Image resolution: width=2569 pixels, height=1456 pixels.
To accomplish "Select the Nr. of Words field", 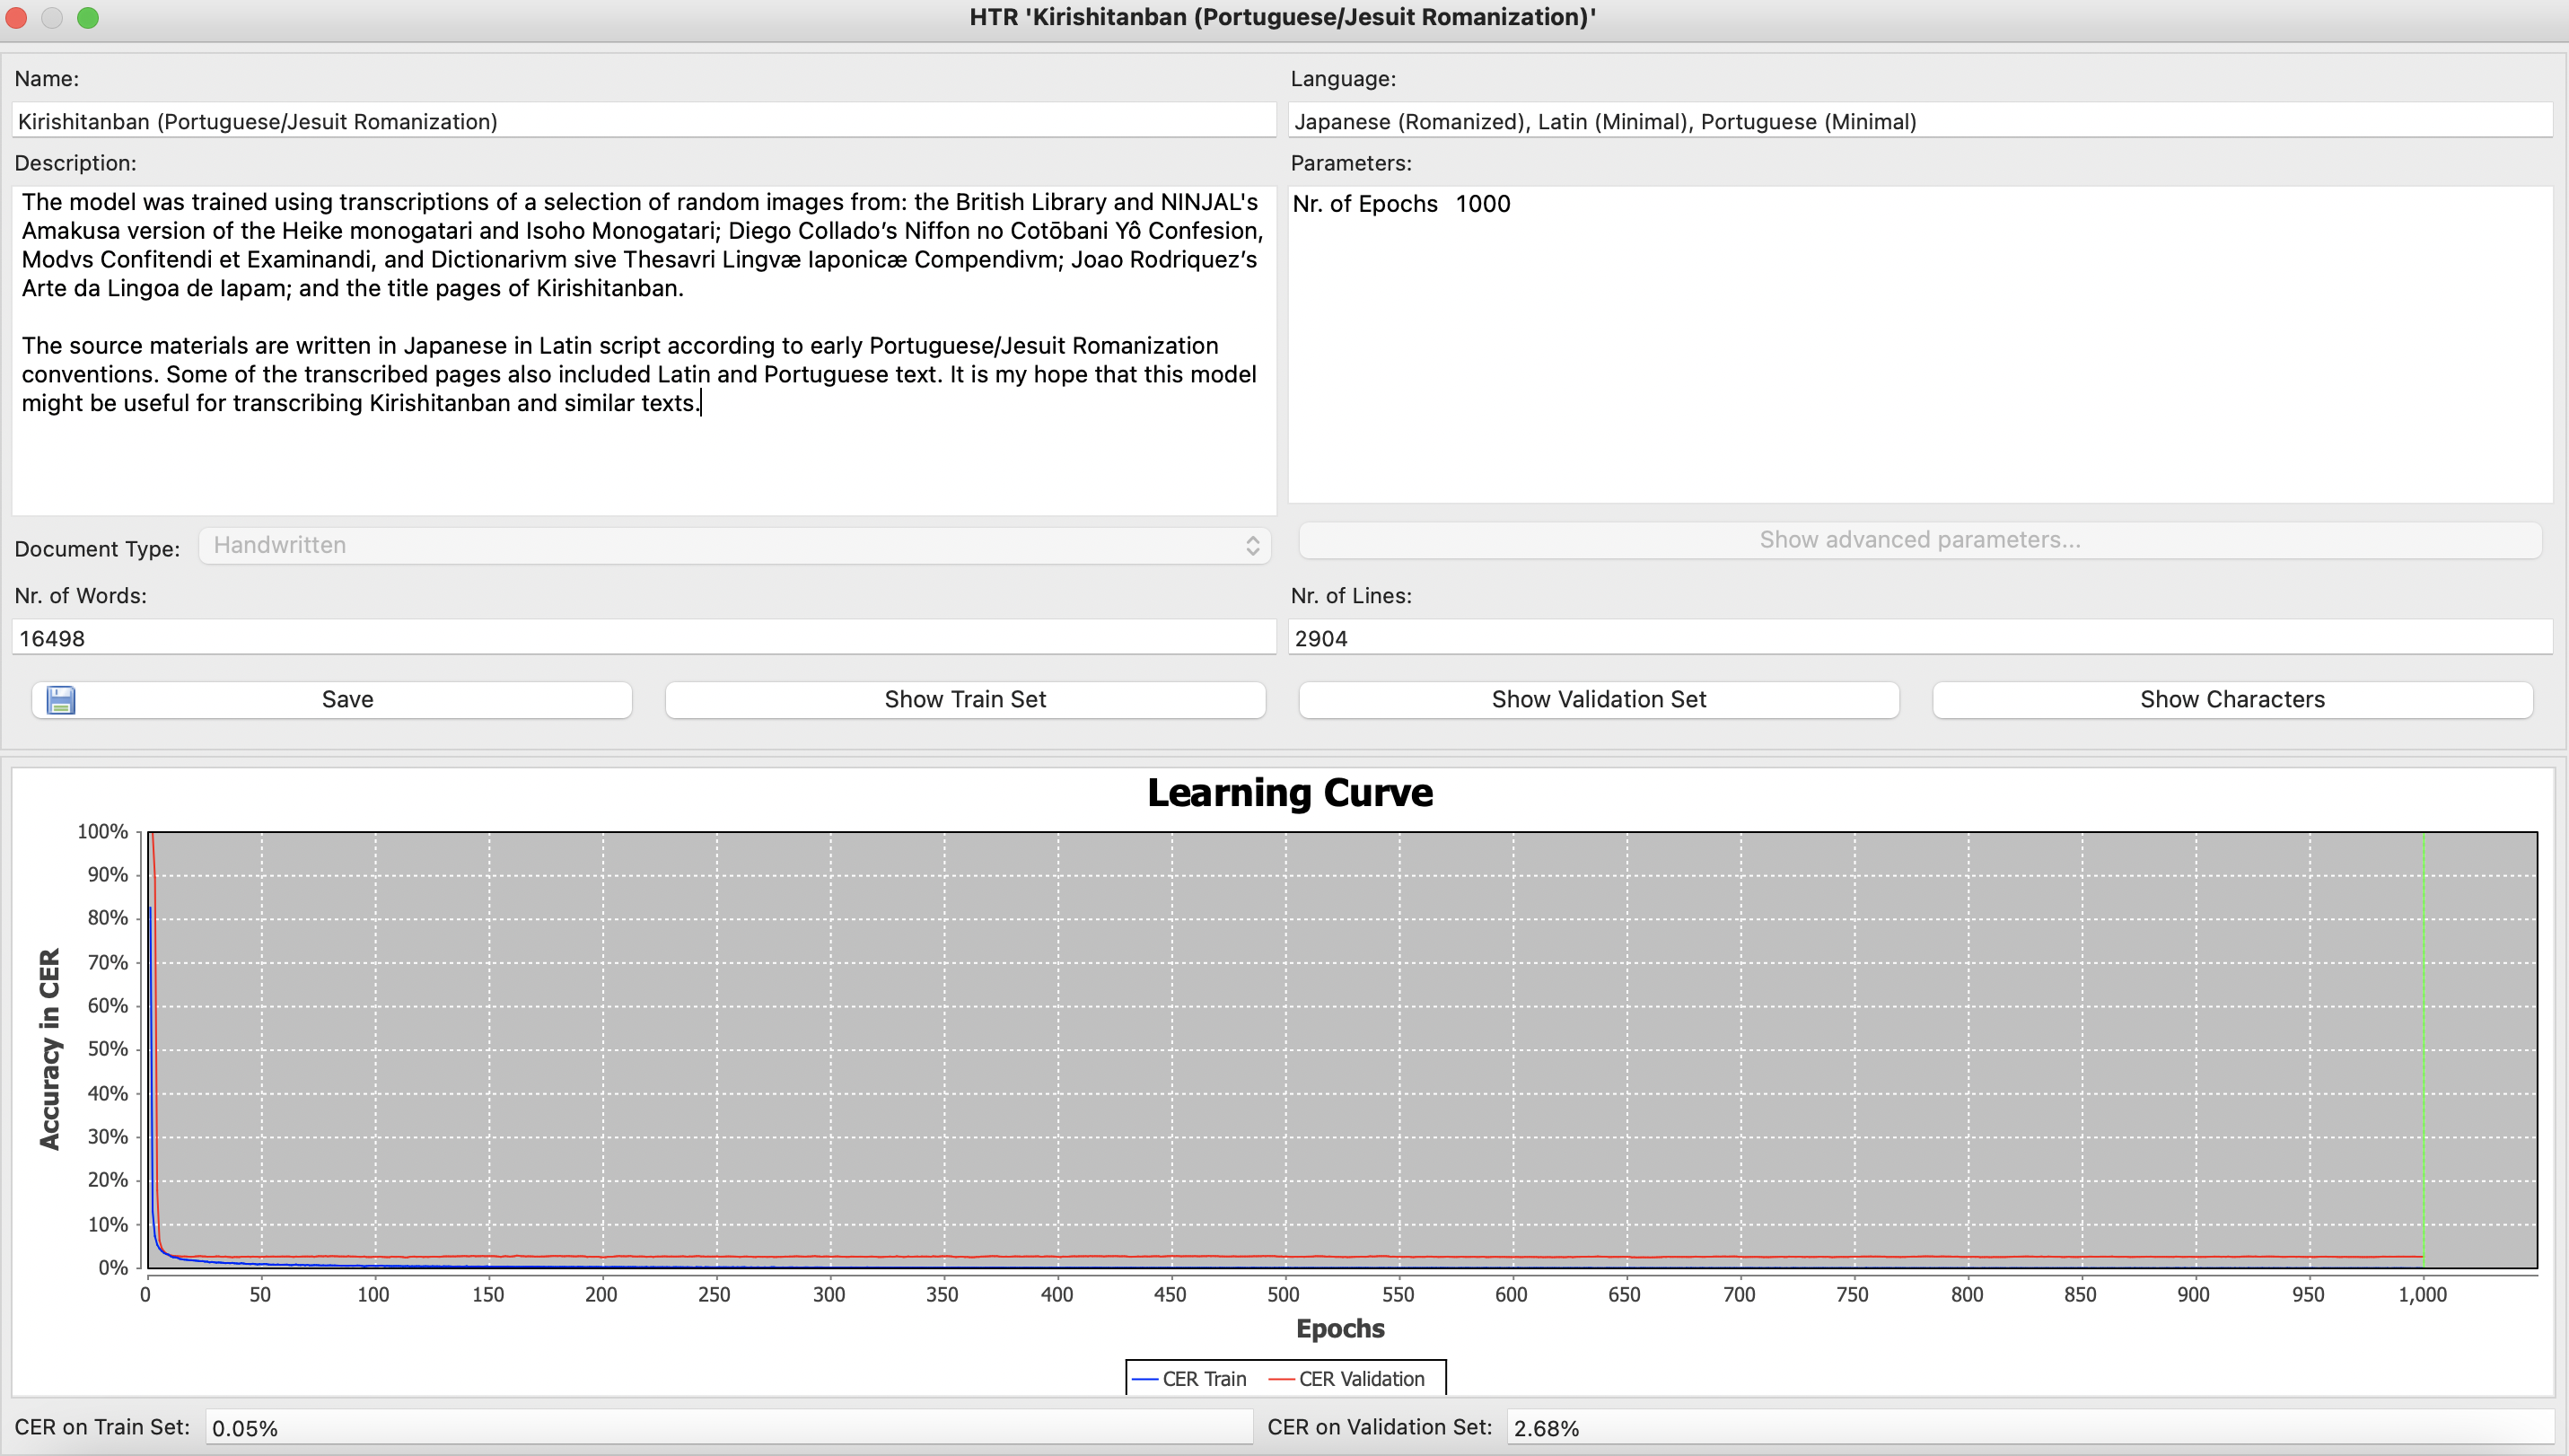I will (643, 638).
